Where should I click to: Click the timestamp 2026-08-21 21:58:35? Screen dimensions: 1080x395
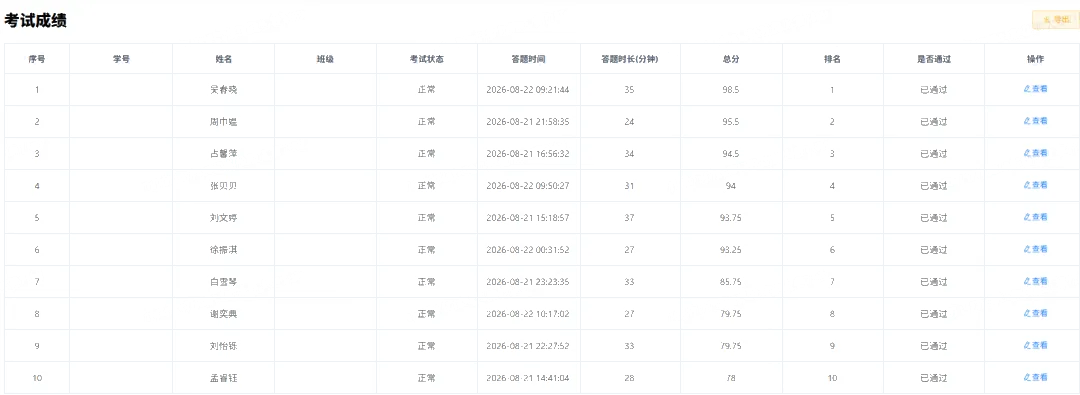(x=528, y=121)
